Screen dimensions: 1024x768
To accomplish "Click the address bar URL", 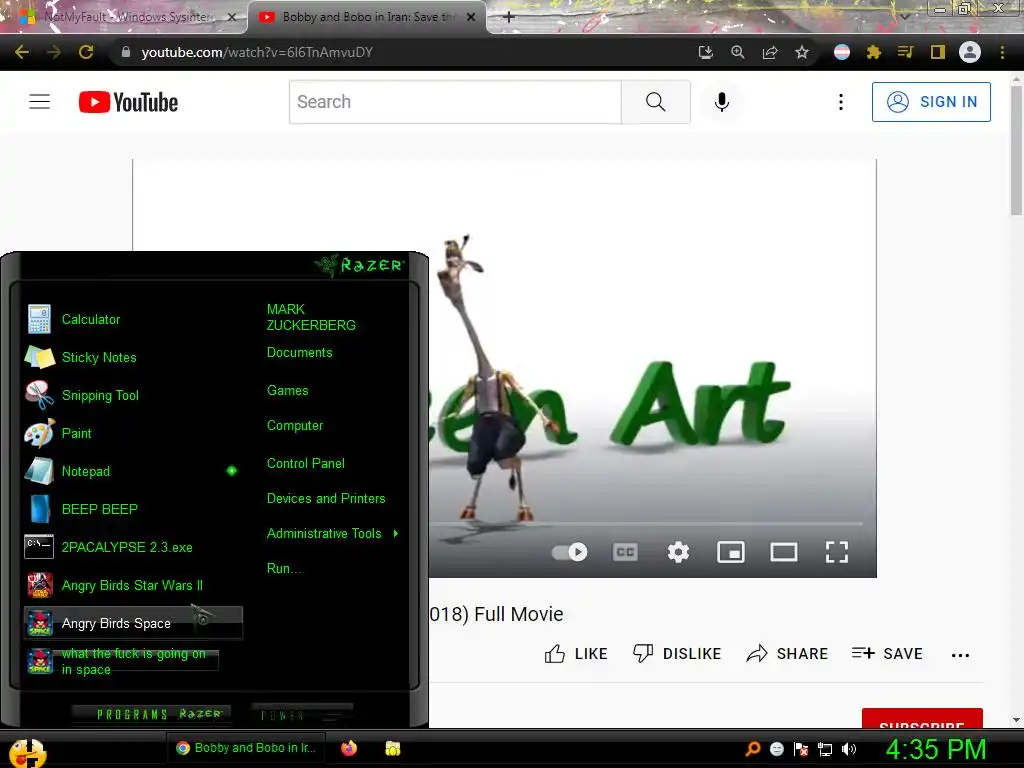I will [257, 52].
